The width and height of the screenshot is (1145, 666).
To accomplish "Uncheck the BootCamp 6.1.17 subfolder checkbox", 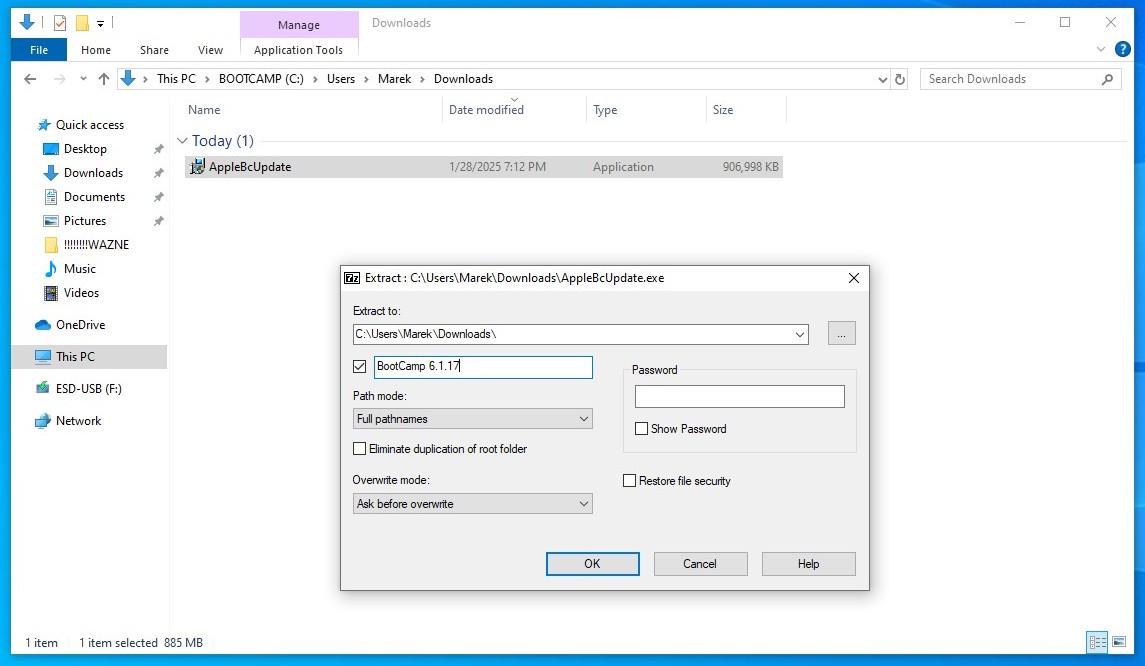I will click(x=359, y=367).
